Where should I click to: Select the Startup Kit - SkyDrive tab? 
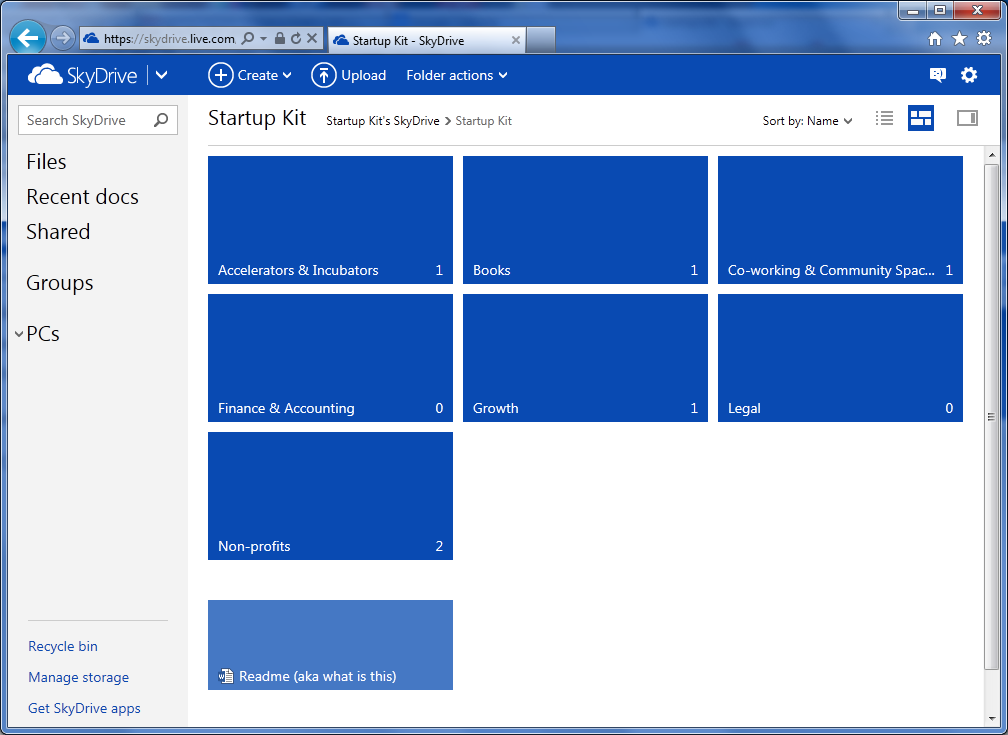coord(427,40)
